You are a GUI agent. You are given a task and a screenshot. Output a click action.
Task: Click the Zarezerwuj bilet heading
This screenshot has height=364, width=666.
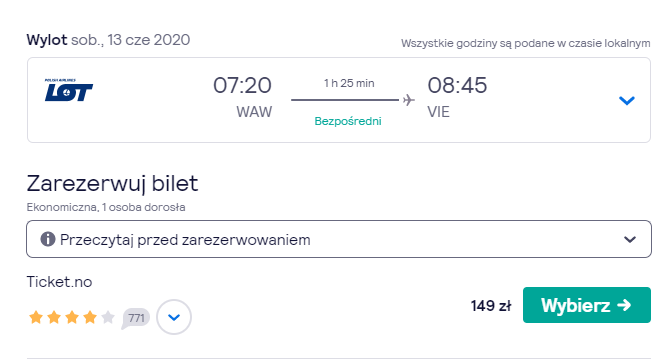click(112, 184)
